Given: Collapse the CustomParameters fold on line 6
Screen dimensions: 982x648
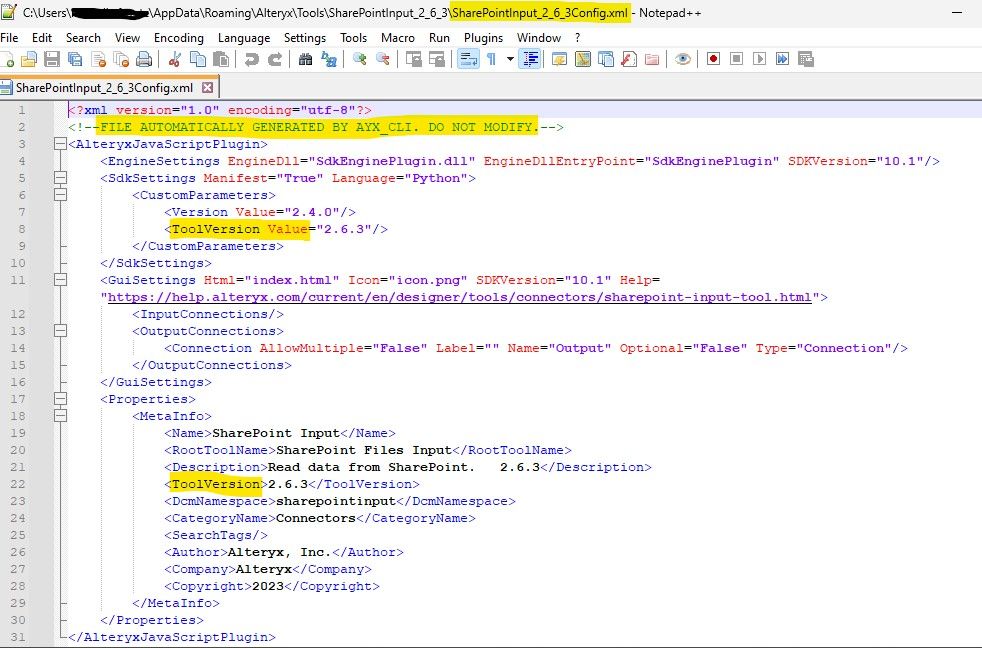Looking at the screenshot, I should coord(60,195).
